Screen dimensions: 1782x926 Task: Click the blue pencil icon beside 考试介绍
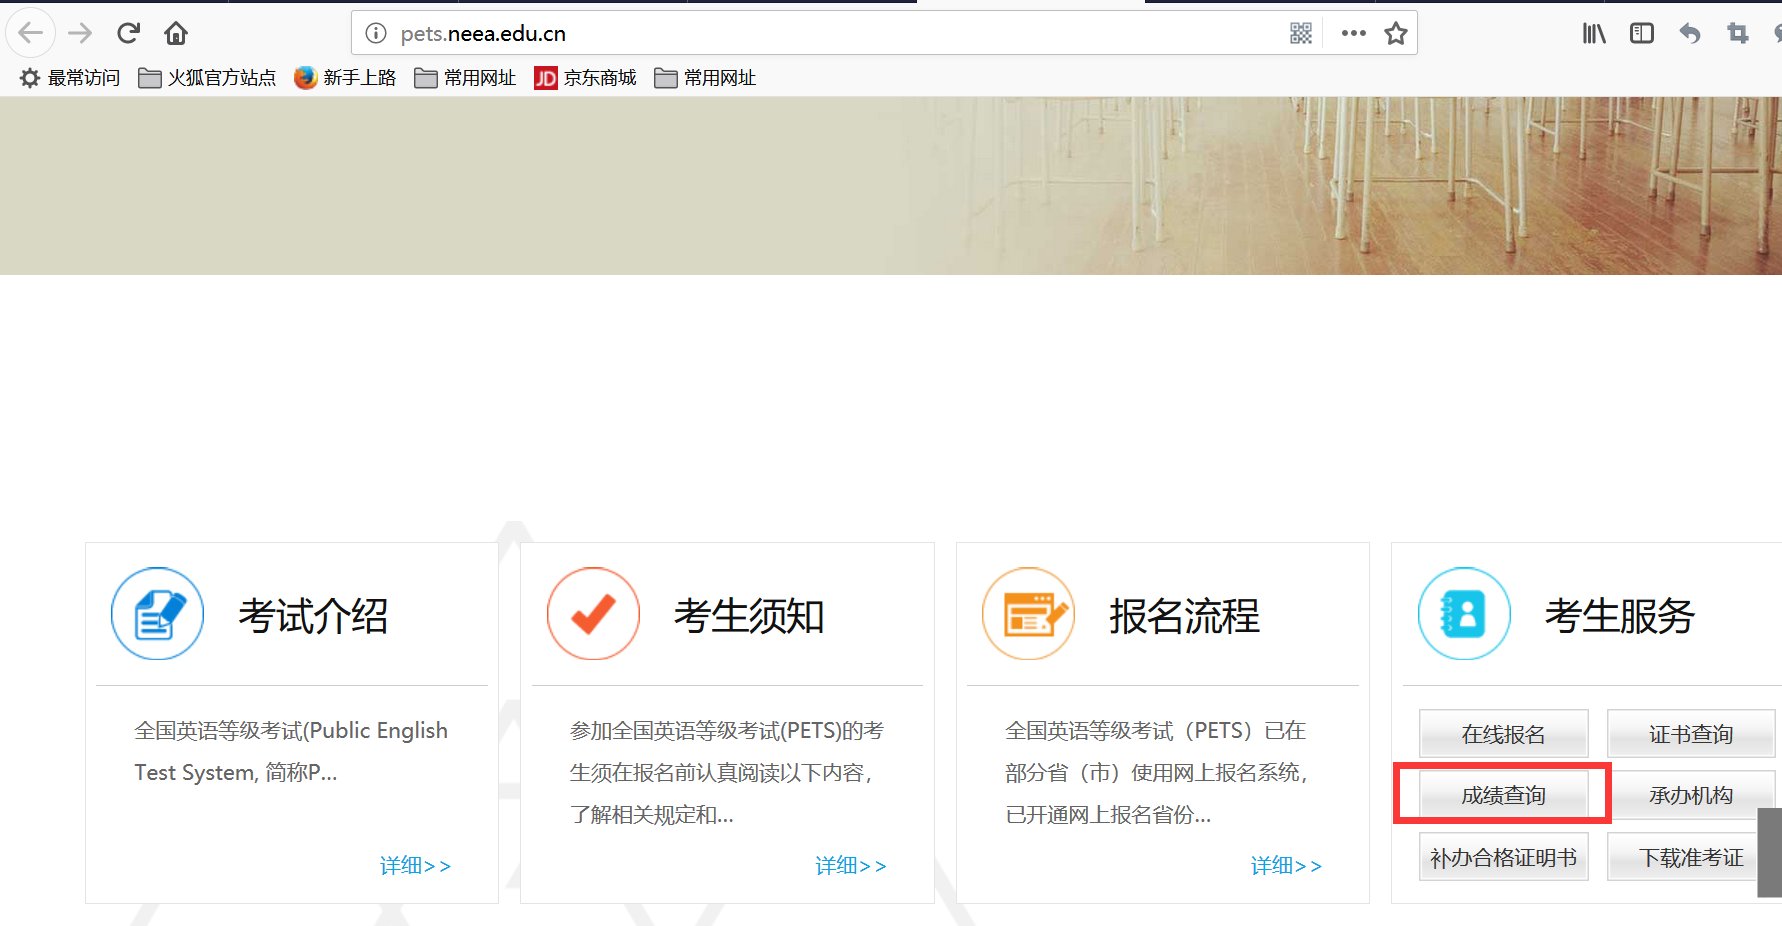[156, 613]
